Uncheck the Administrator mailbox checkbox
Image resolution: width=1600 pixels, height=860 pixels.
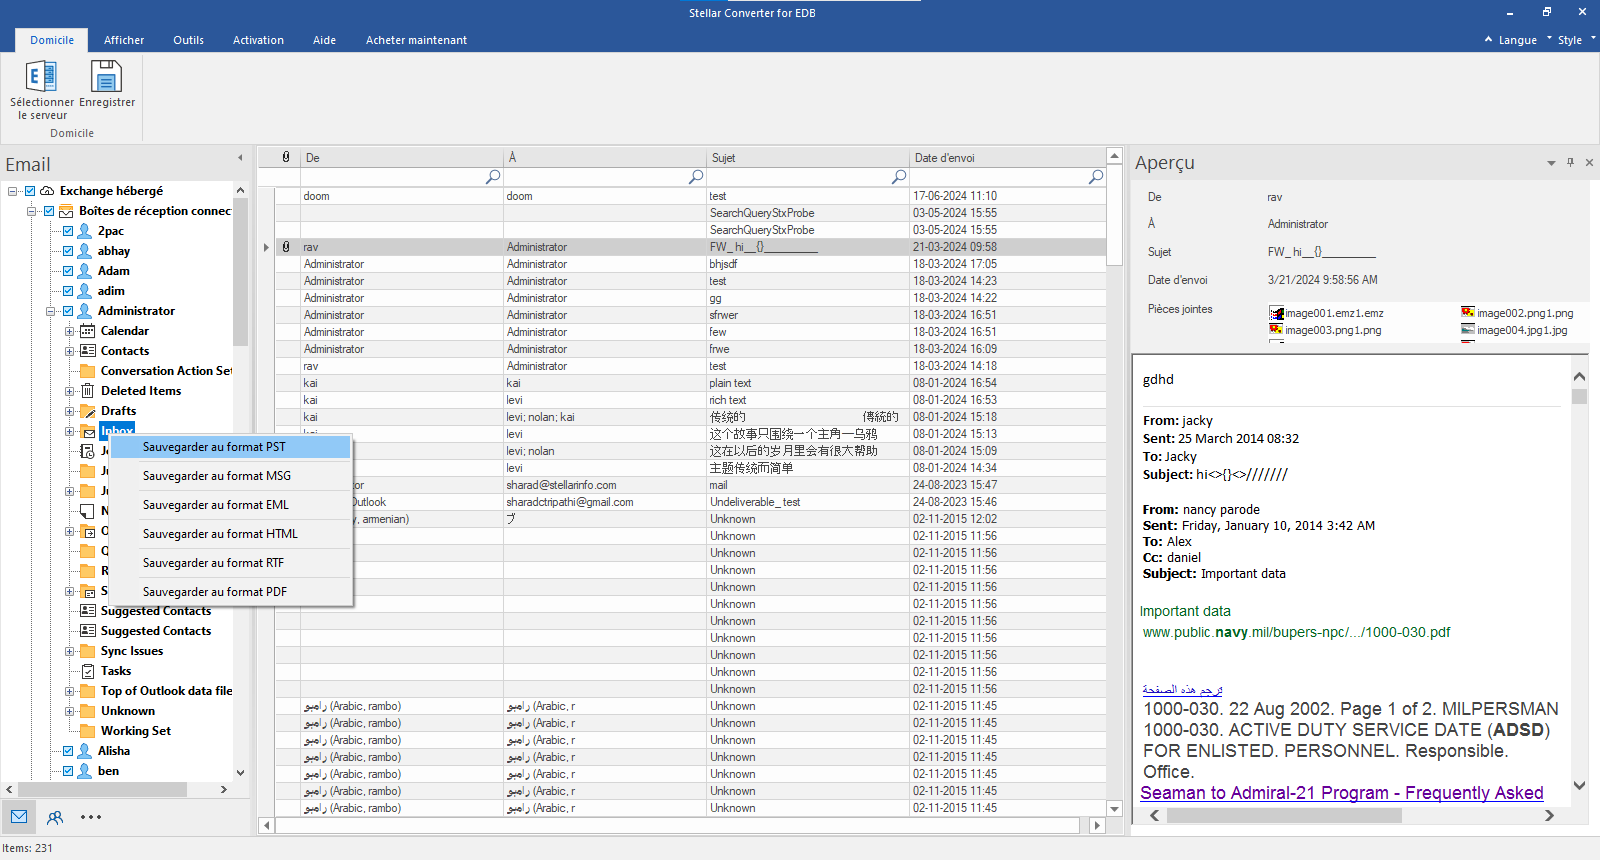(x=68, y=311)
